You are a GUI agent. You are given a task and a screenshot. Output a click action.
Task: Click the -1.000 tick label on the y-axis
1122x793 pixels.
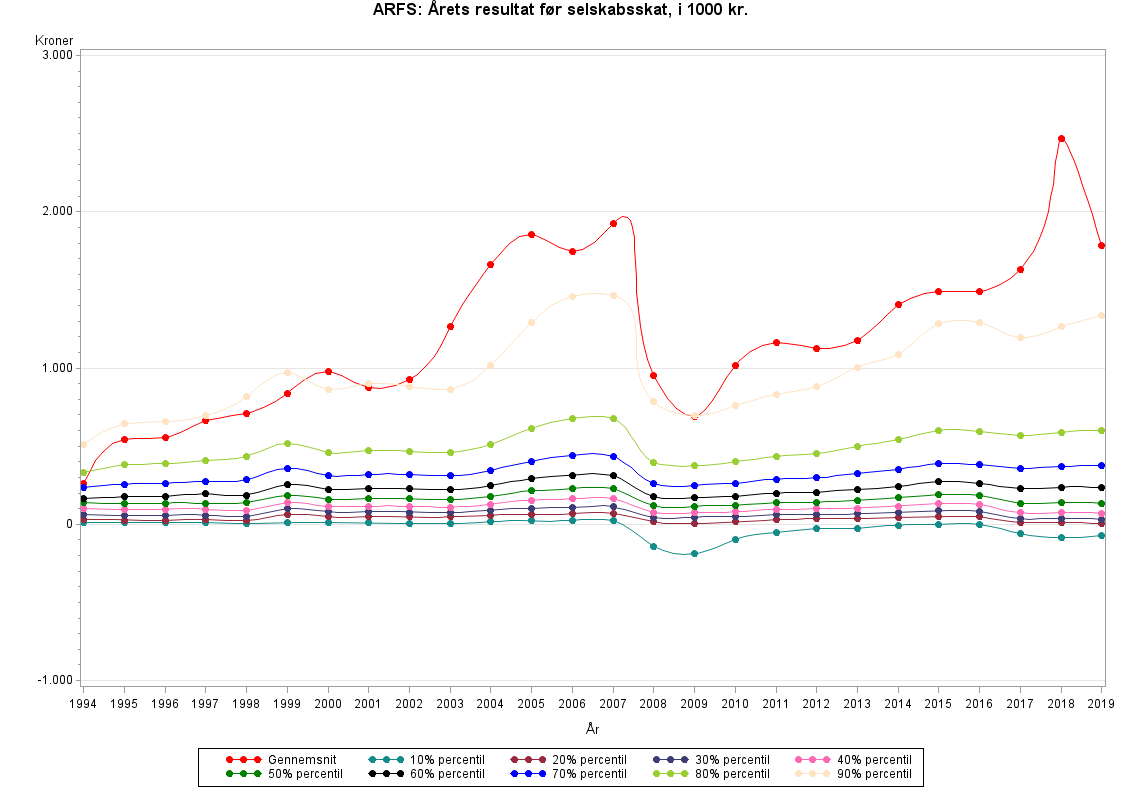click(53, 680)
